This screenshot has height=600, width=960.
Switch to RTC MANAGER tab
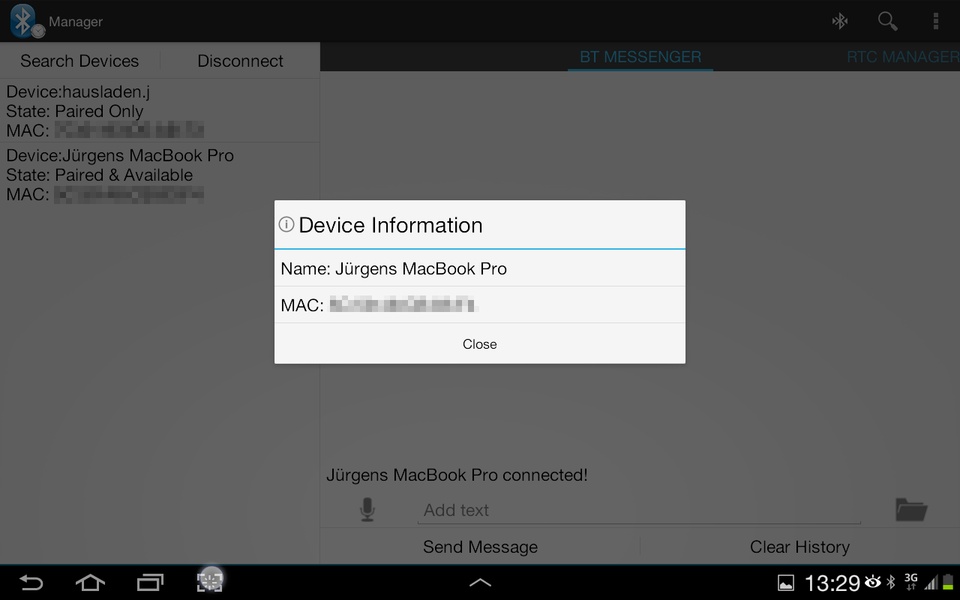tap(903, 57)
